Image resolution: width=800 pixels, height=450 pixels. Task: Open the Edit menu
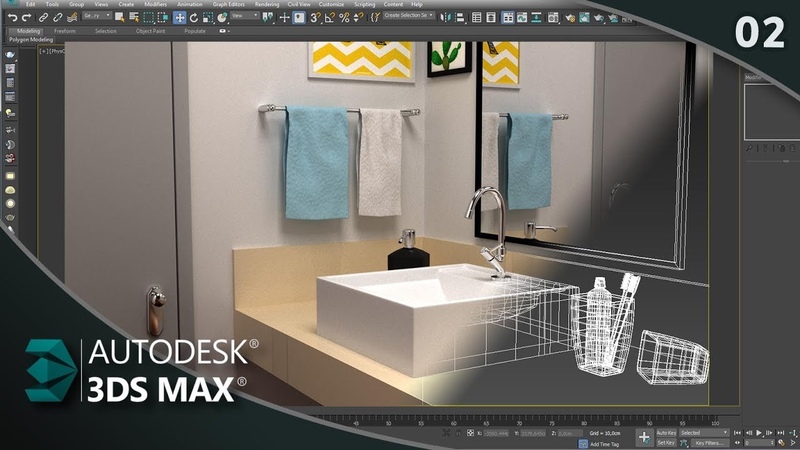[31, 4]
